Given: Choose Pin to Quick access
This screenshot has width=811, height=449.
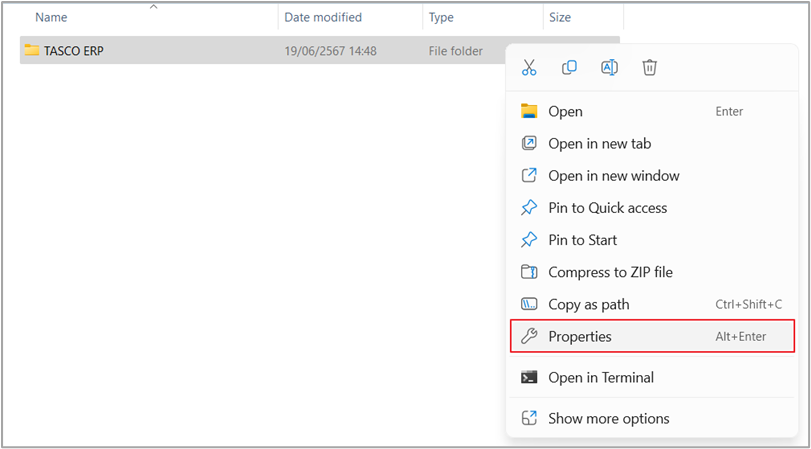Looking at the screenshot, I should [607, 208].
